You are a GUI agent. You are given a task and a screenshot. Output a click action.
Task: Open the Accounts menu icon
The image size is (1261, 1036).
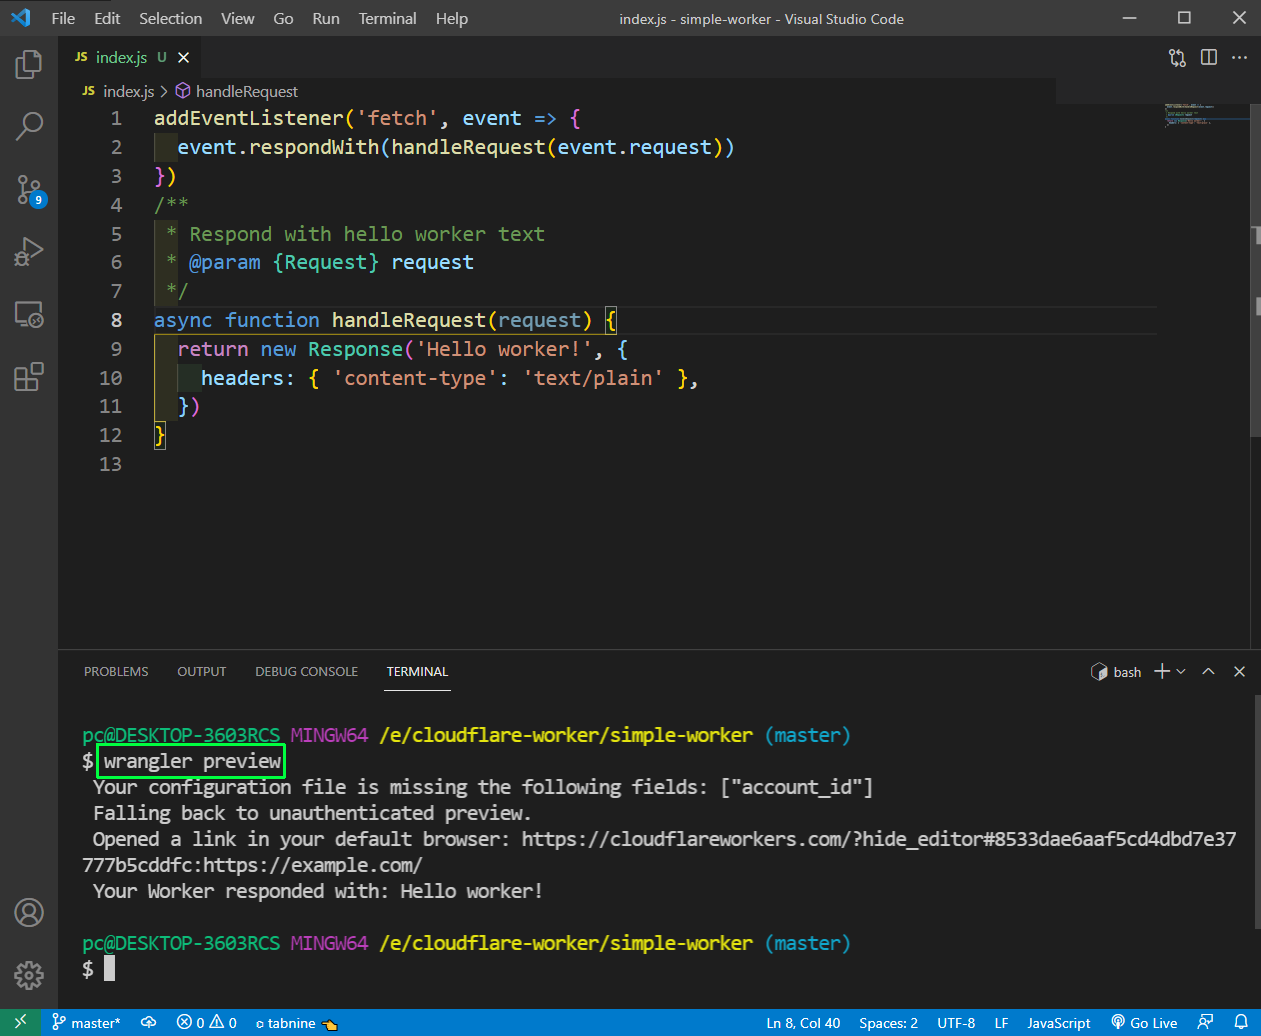(29, 912)
